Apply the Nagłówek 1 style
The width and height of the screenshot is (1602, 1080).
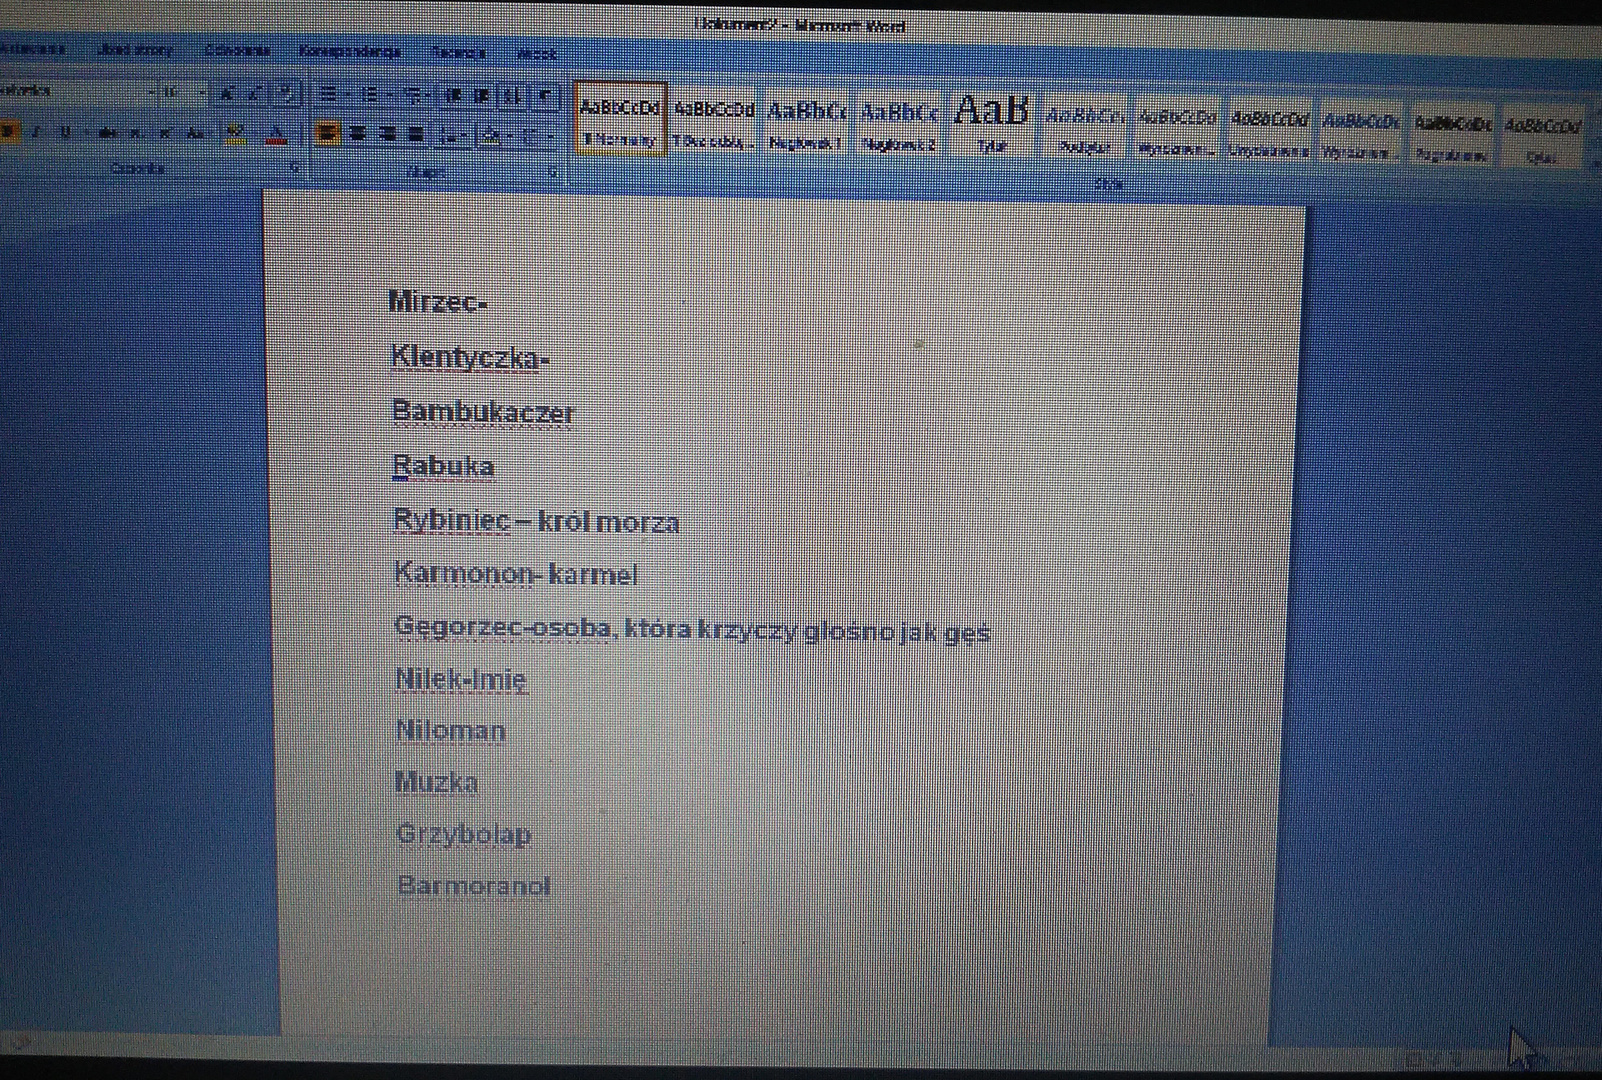pos(806,124)
